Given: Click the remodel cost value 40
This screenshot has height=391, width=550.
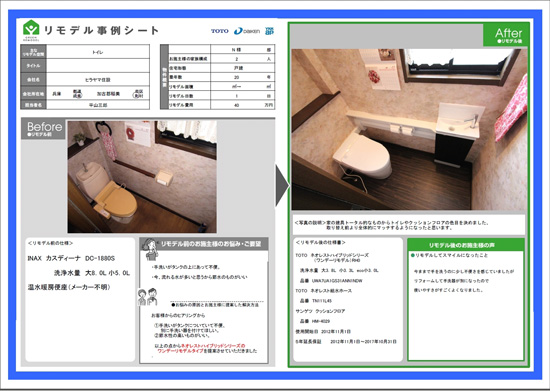Looking at the screenshot, I should [x=236, y=105].
